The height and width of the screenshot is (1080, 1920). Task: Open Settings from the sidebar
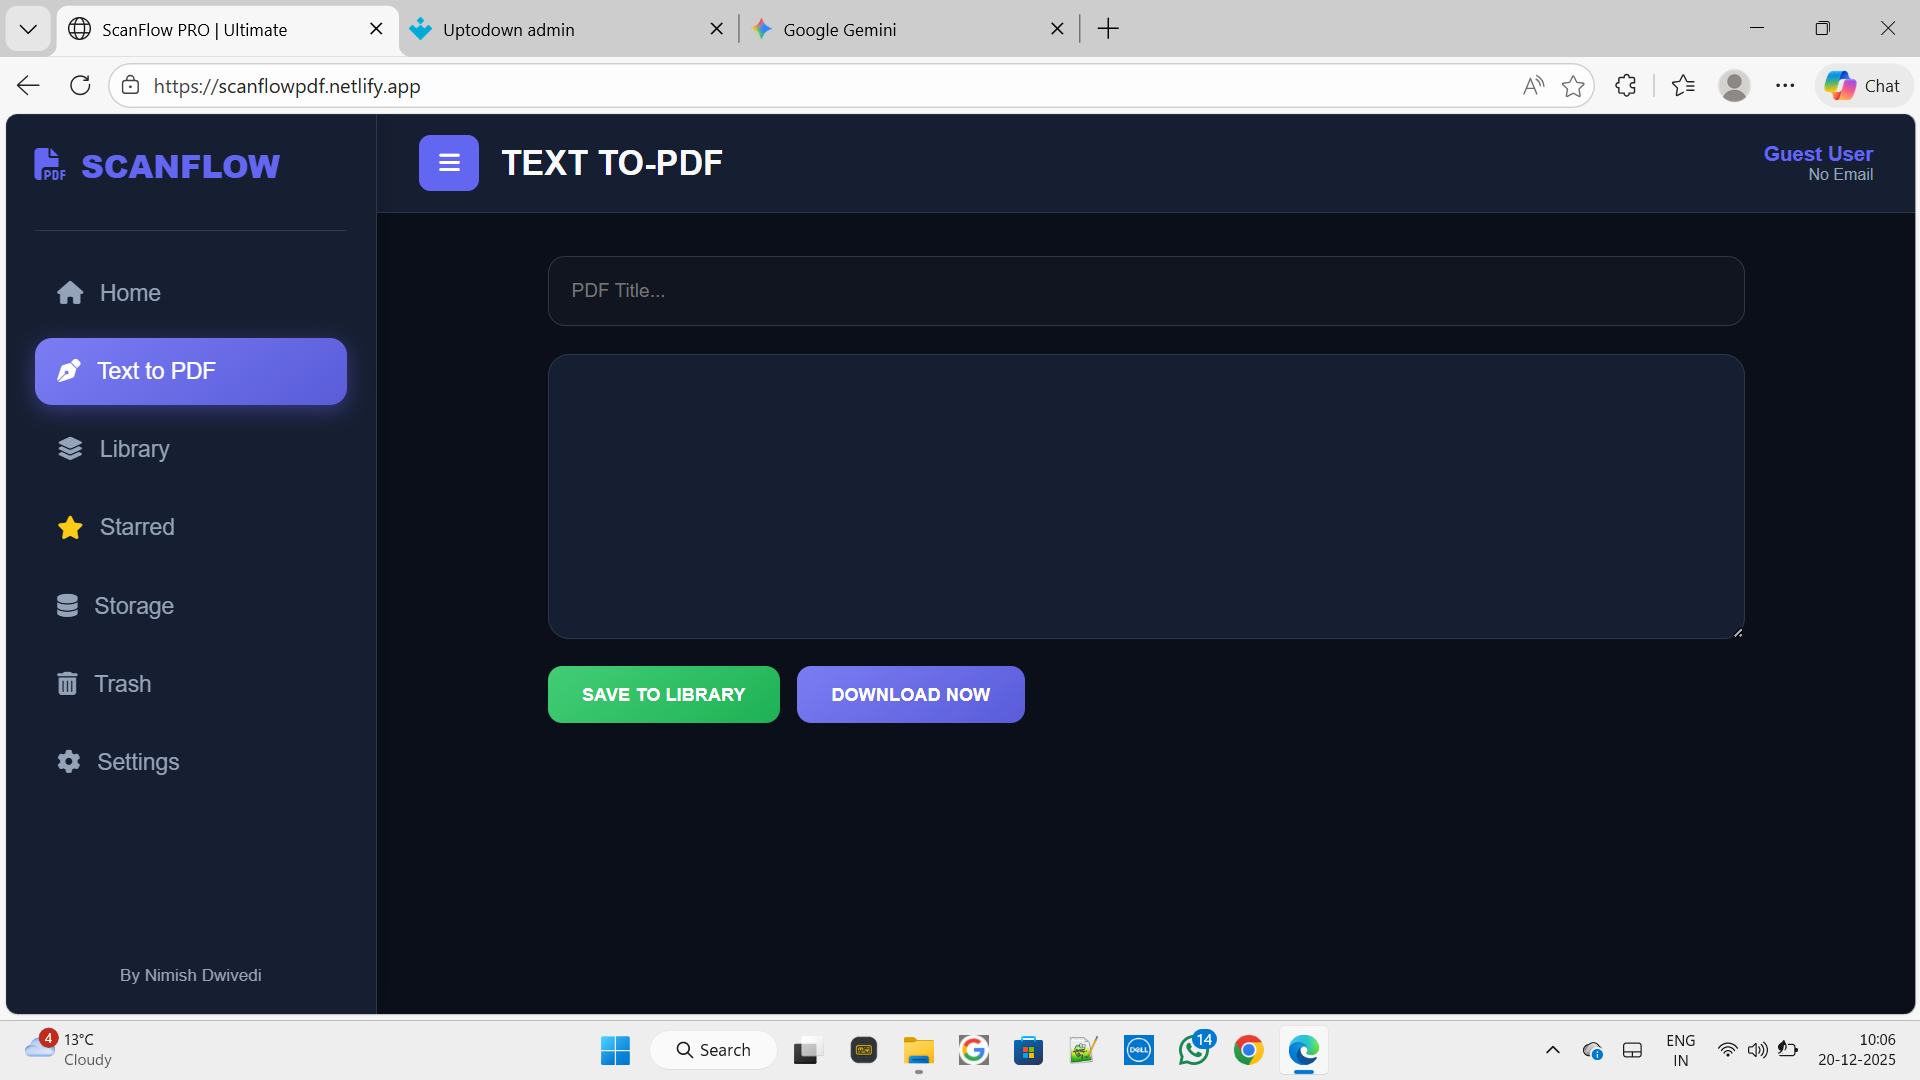point(190,761)
